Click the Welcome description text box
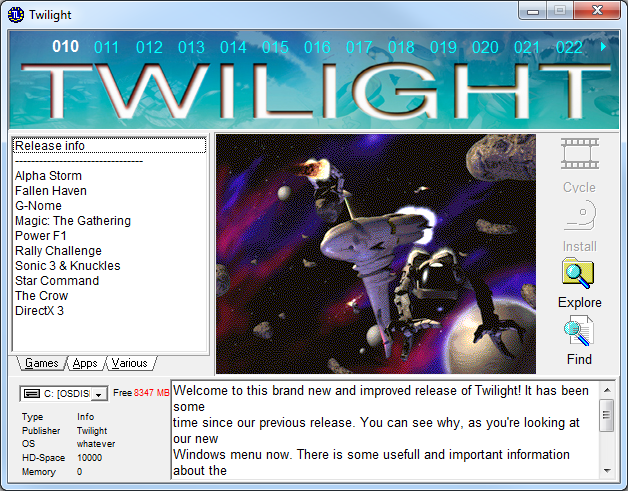 pyautogui.click(x=385, y=430)
